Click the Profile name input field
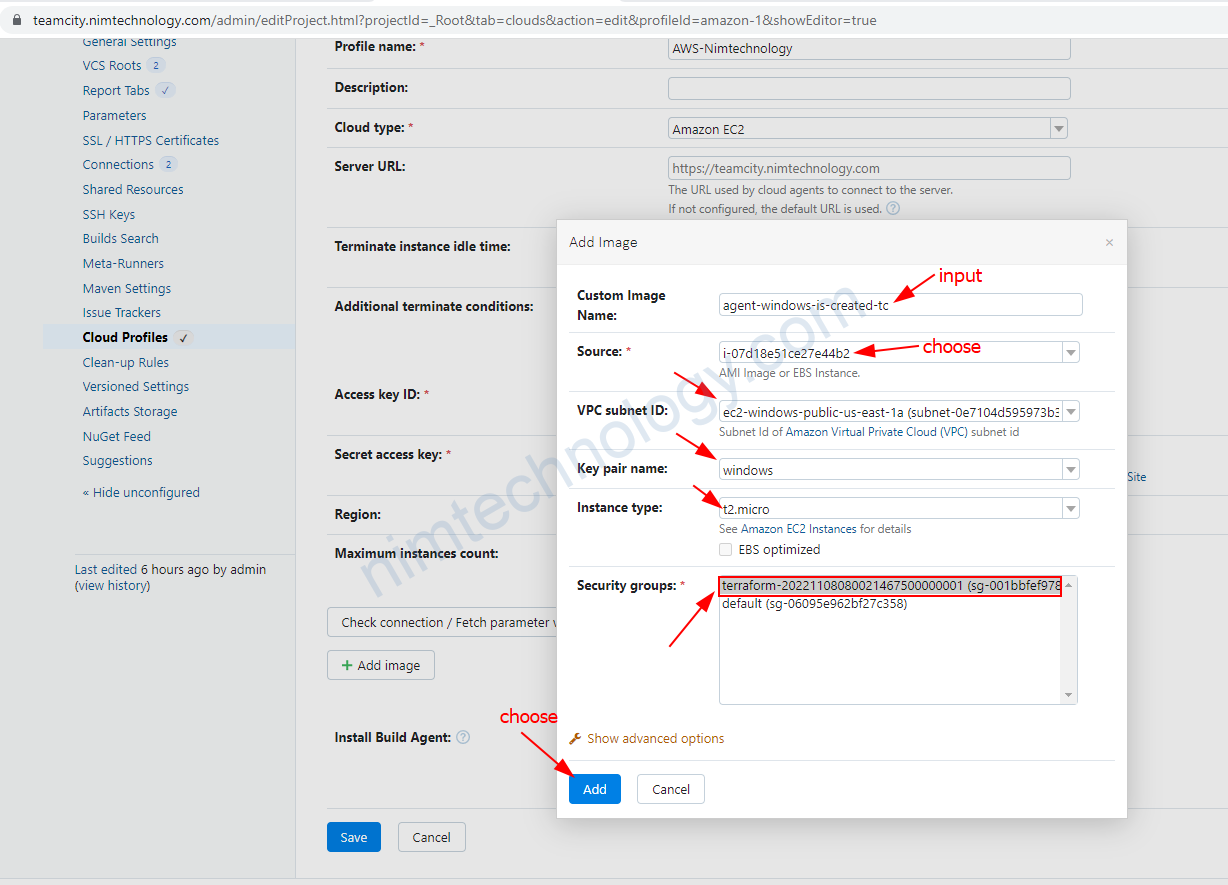The width and height of the screenshot is (1228, 885). coord(869,48)
